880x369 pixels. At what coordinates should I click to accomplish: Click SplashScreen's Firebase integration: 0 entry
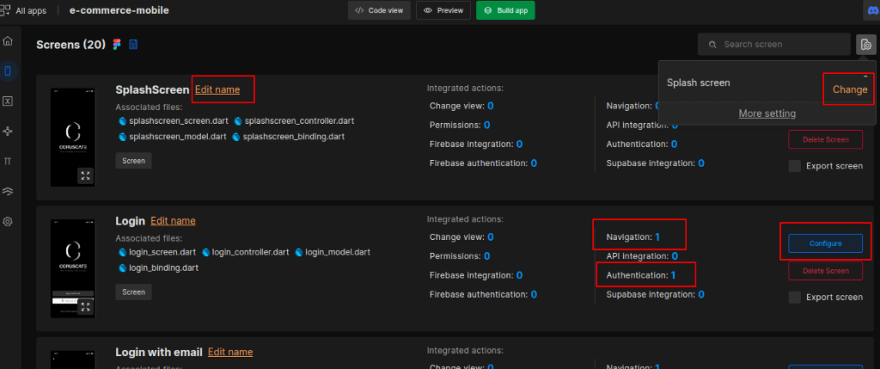(x=476, y=144)
